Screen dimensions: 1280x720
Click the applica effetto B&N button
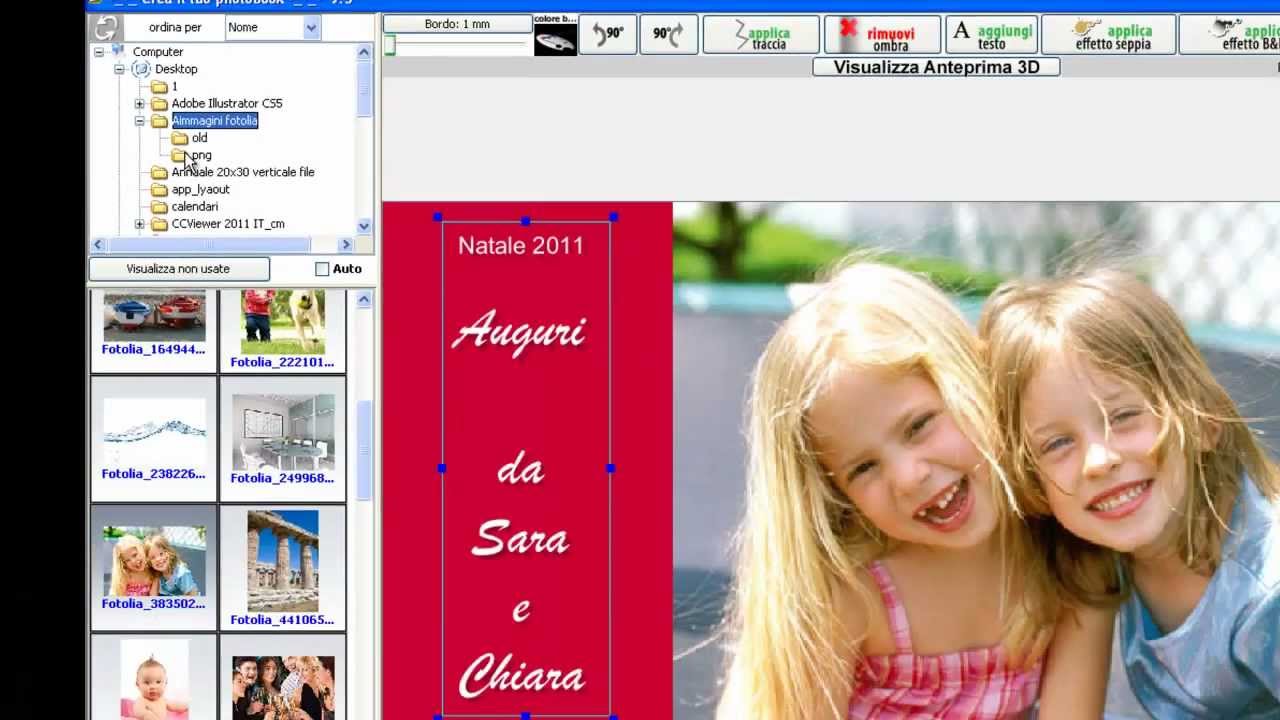1230,35
